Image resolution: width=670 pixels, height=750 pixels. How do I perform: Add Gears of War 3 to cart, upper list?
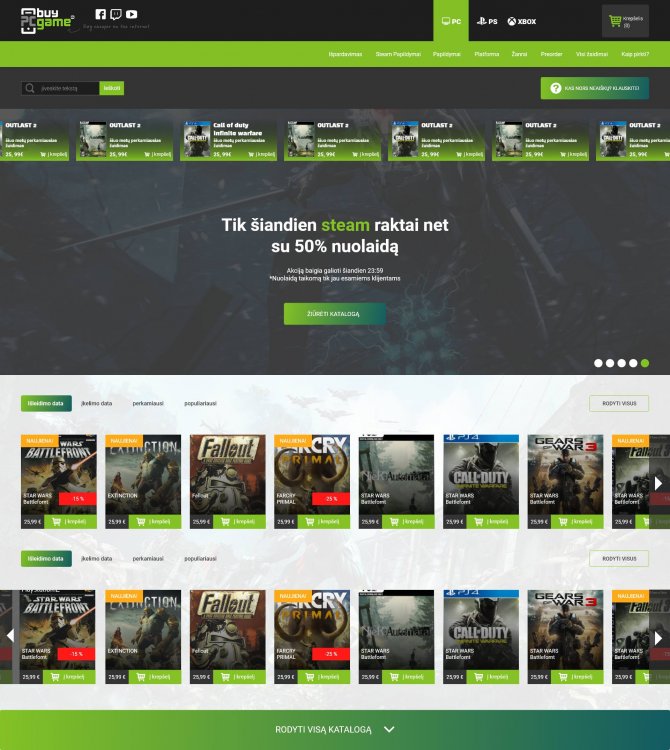pos(577,521)
